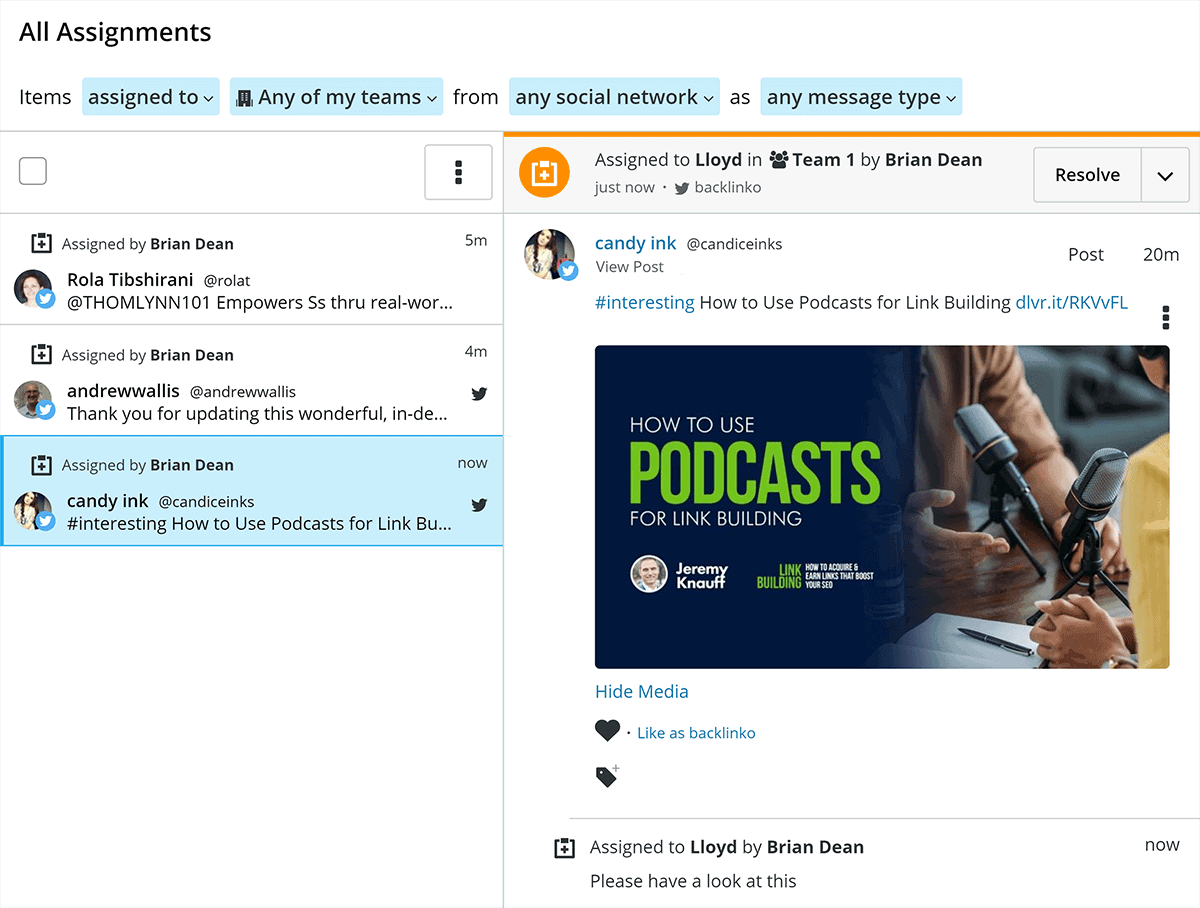The height and width of the screenshot is (908, 1200).
Task: Open the bulk actions three-dot menu
Action: click(x=458, y=172)
